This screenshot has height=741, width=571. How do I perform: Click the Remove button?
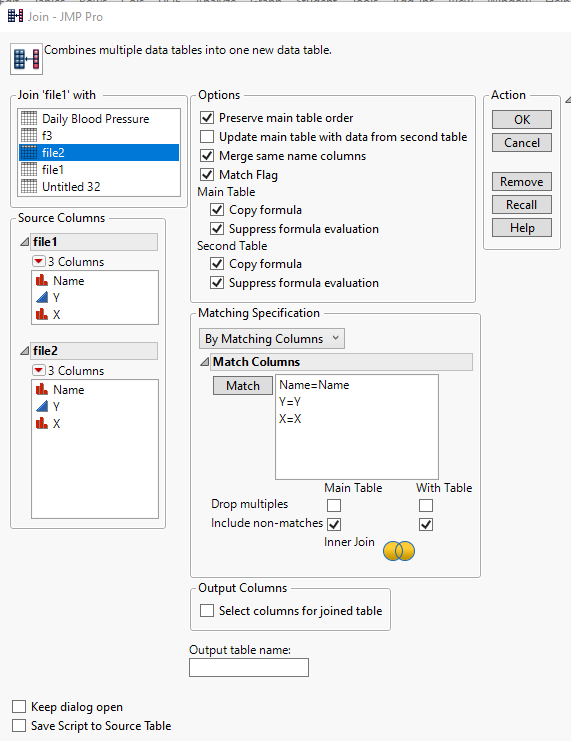tap(522, 181)
